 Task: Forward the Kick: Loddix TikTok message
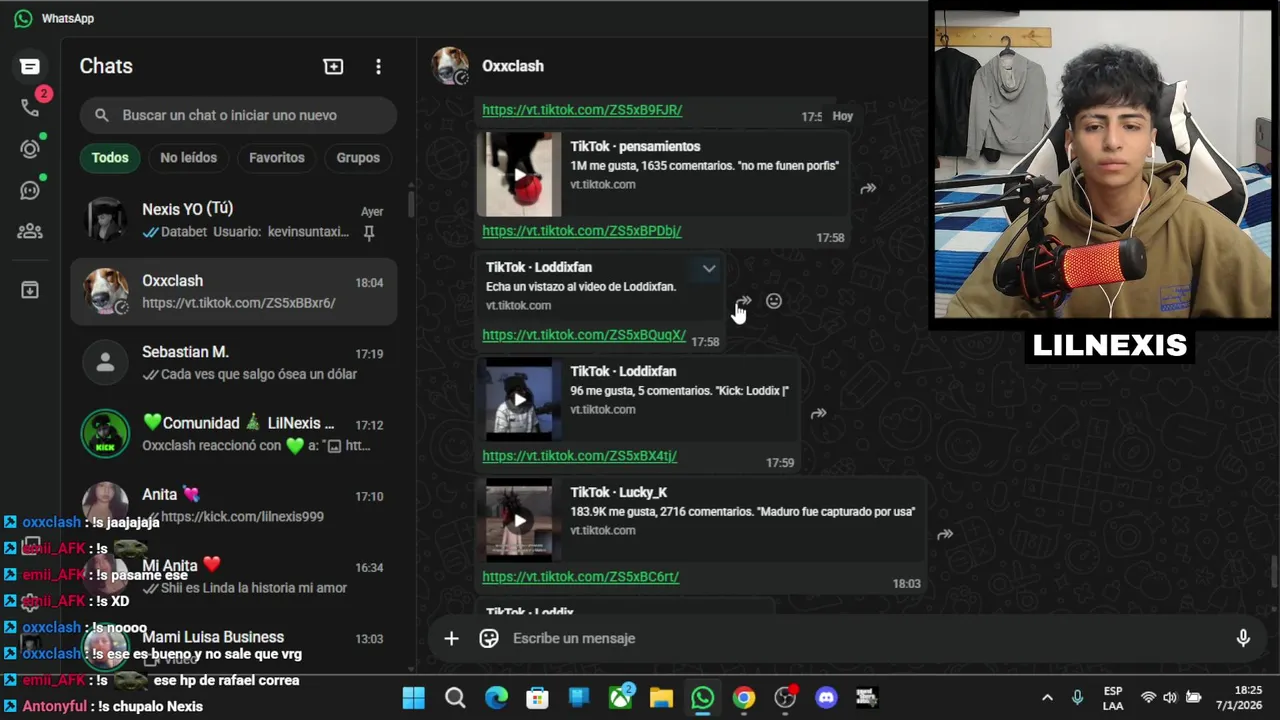coord(818,413)
